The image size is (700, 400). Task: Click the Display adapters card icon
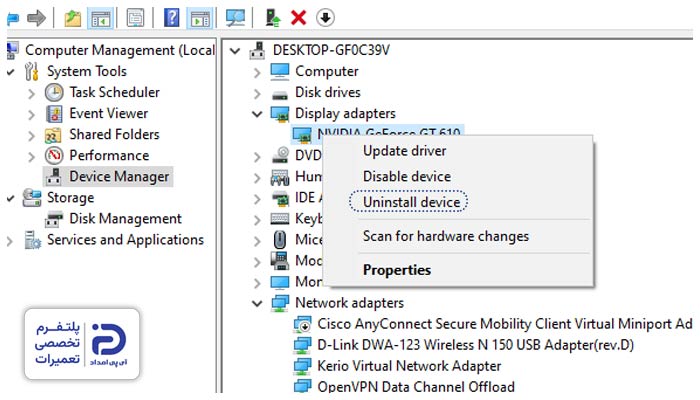[280, 114]
